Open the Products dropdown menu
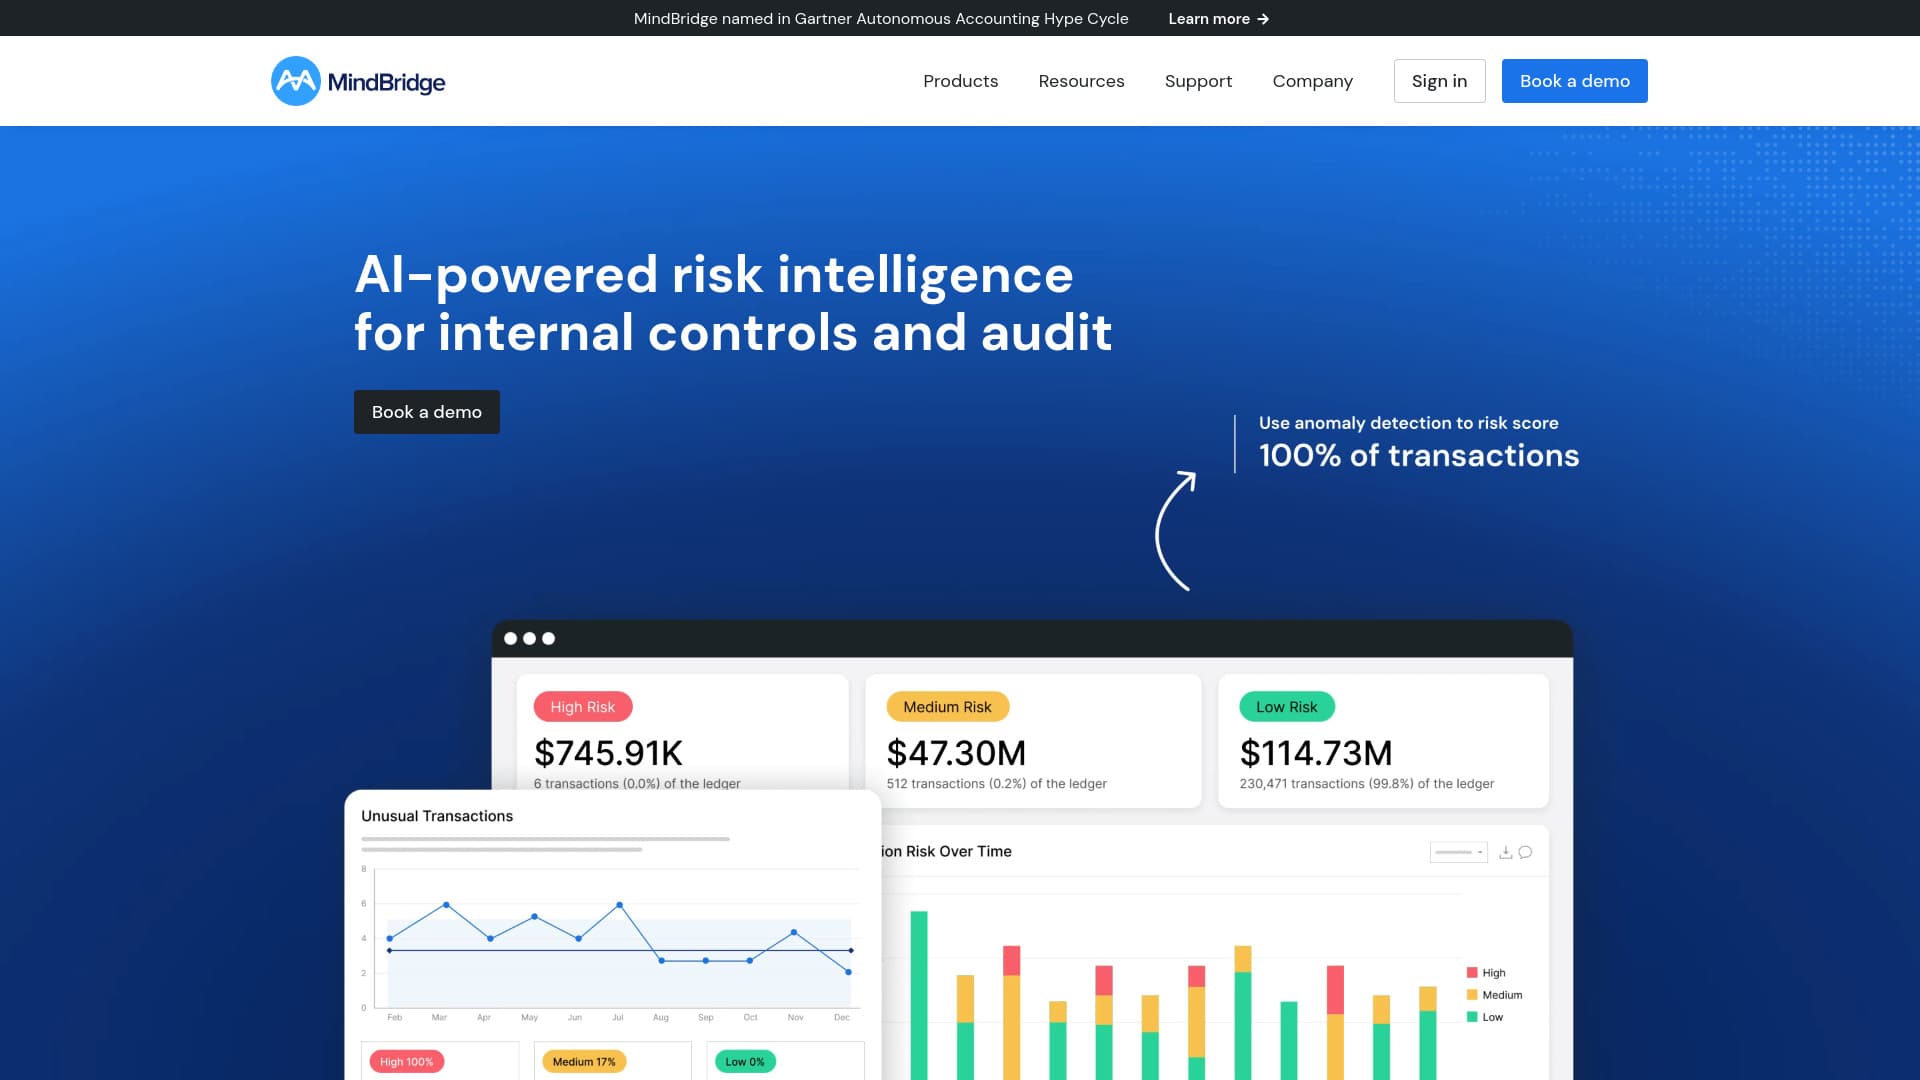The height and width of the screenshot is (1080, 1920). pyautogui.click(x=960, y=81)
